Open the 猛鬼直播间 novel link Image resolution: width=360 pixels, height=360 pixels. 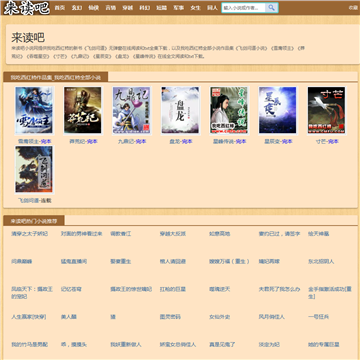tap(74, 261)
